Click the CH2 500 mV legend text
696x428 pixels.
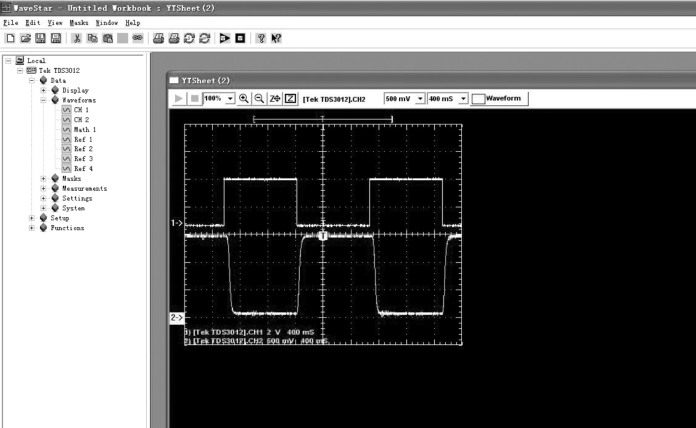(257, 341)
